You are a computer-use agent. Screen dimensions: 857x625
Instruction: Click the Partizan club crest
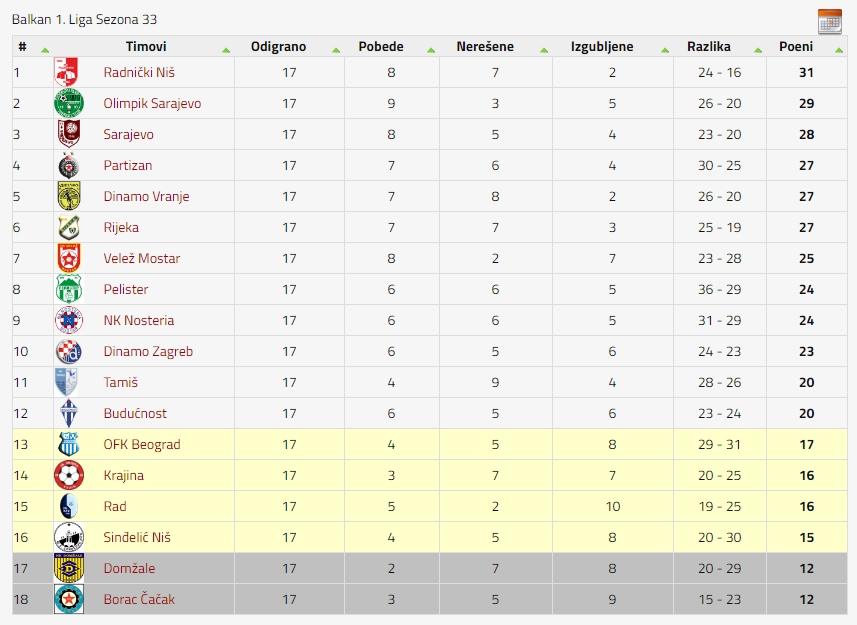pyautogui.click(x=69, y=166)
